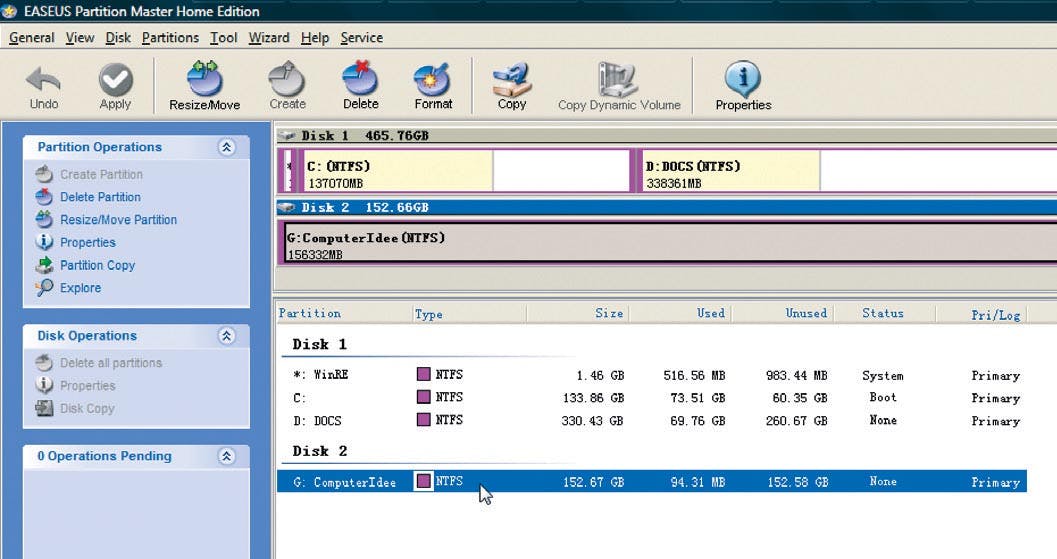Open the General menu
Screen dimensions: 1057x559
pos(32,38)
